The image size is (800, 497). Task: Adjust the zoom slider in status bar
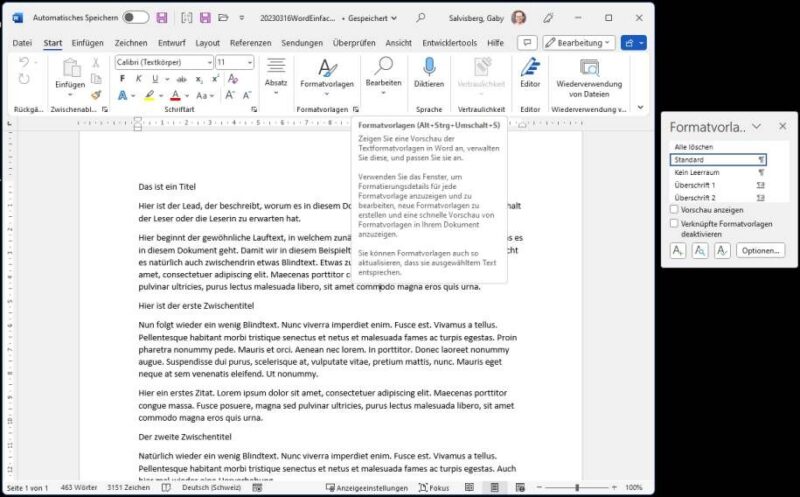pyautogui.click(x=577, y=487)
